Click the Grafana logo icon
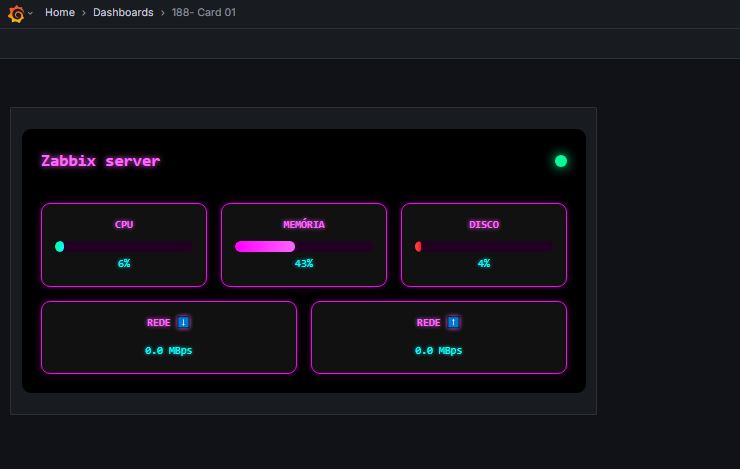Viewport: 740px width, 469px height. (16, 13)
